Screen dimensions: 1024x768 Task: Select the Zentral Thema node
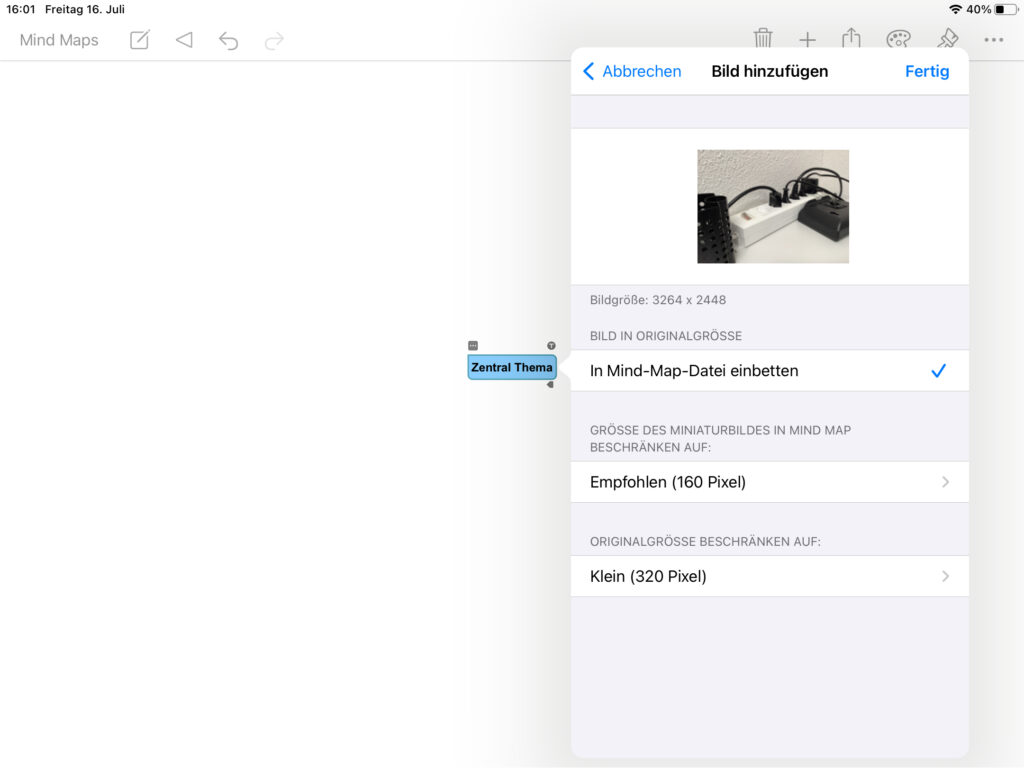[511, 367]
